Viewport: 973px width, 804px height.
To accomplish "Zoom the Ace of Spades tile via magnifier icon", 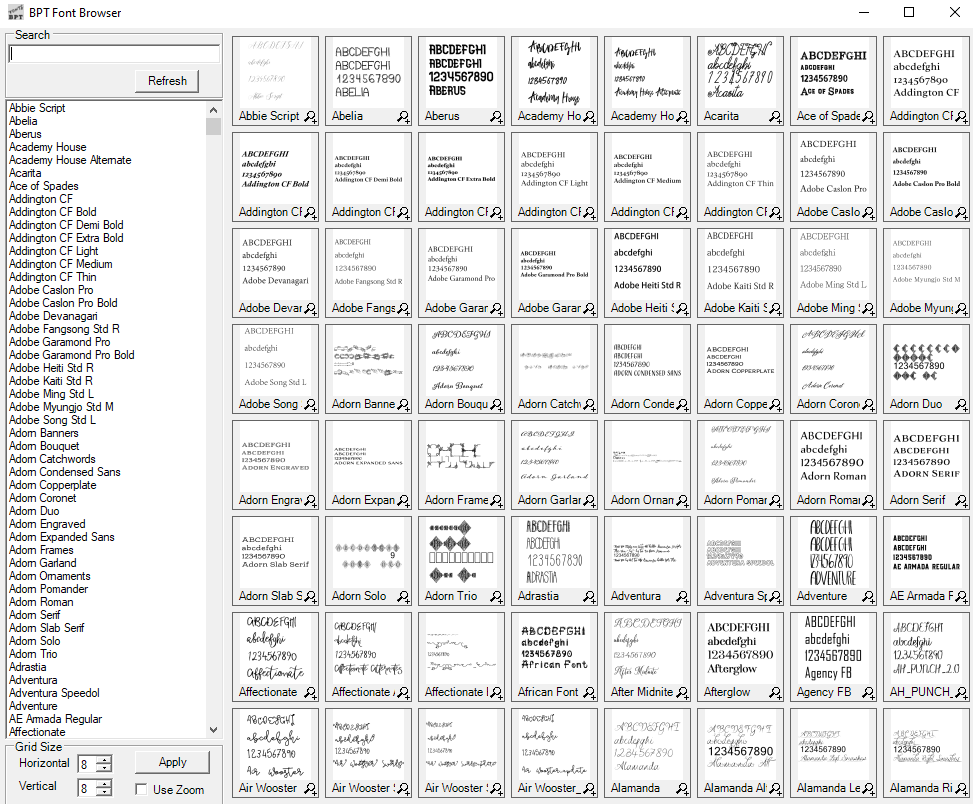I will coord(868,117).
